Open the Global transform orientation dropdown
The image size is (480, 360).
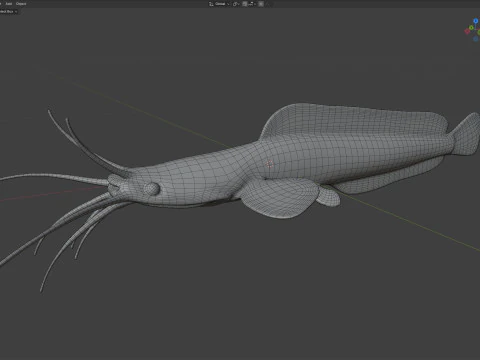coord(219,4)
